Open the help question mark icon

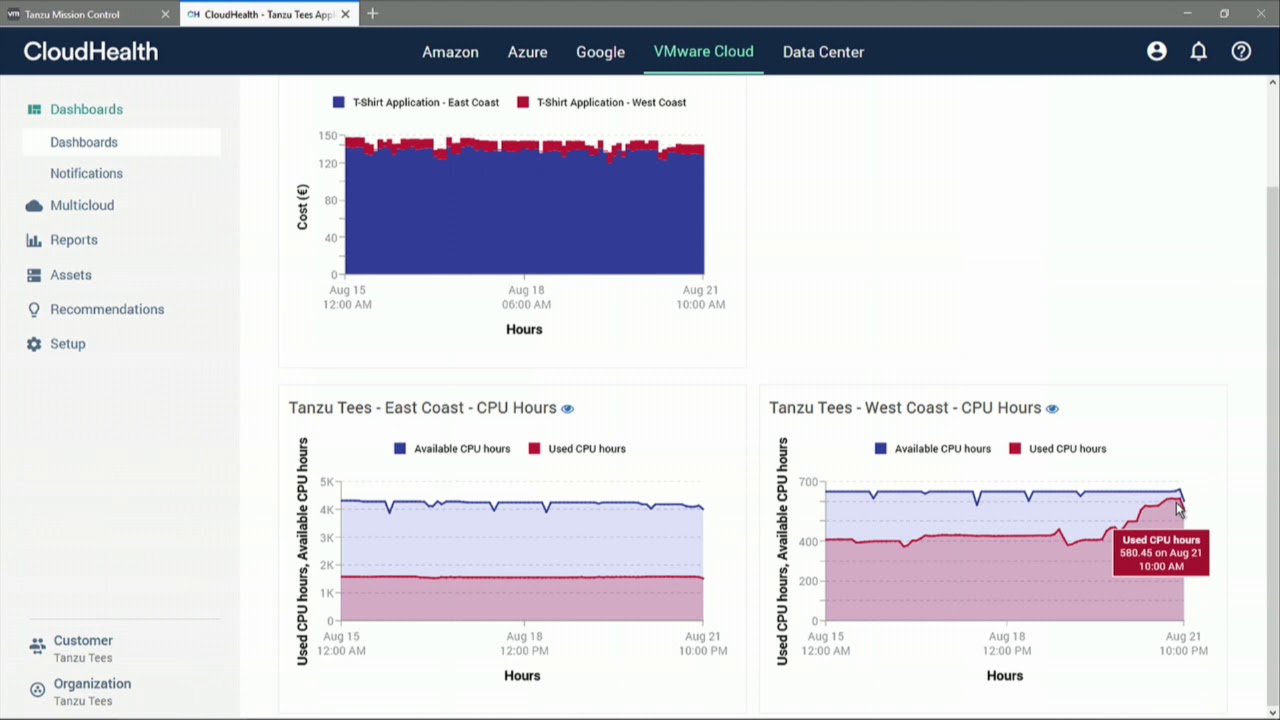[x=1241, y=52]
